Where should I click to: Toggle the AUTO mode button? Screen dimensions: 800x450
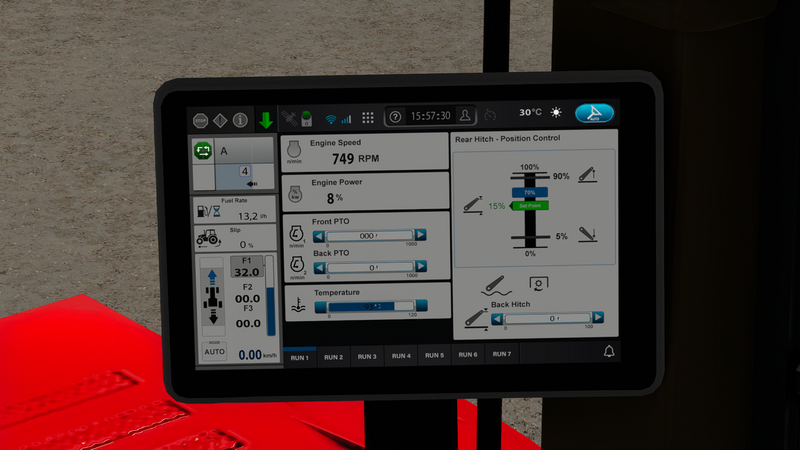pos(215,352)
